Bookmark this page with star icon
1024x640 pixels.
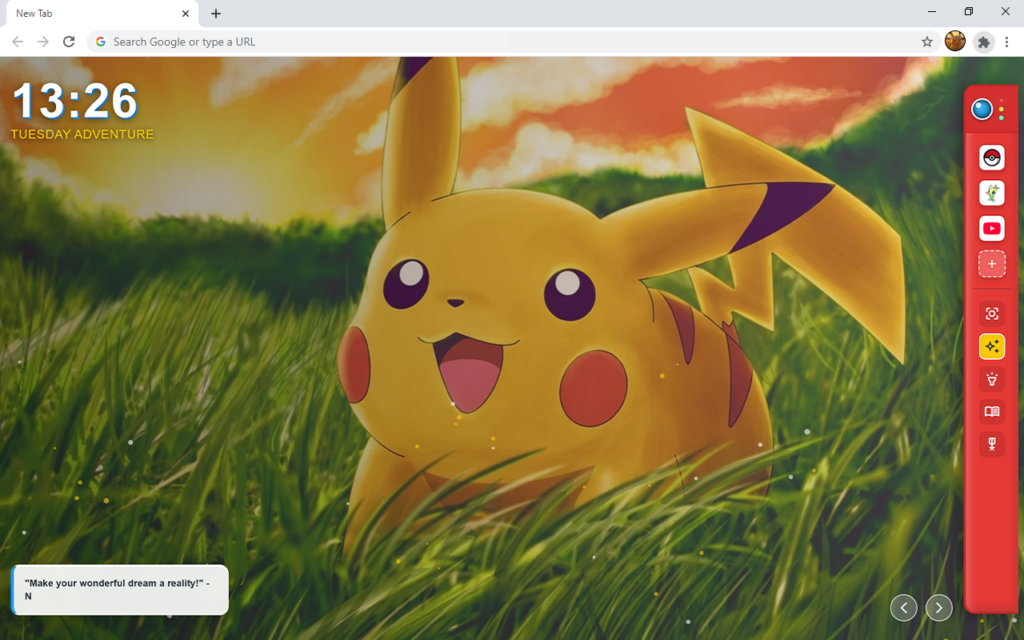[927, 42]
